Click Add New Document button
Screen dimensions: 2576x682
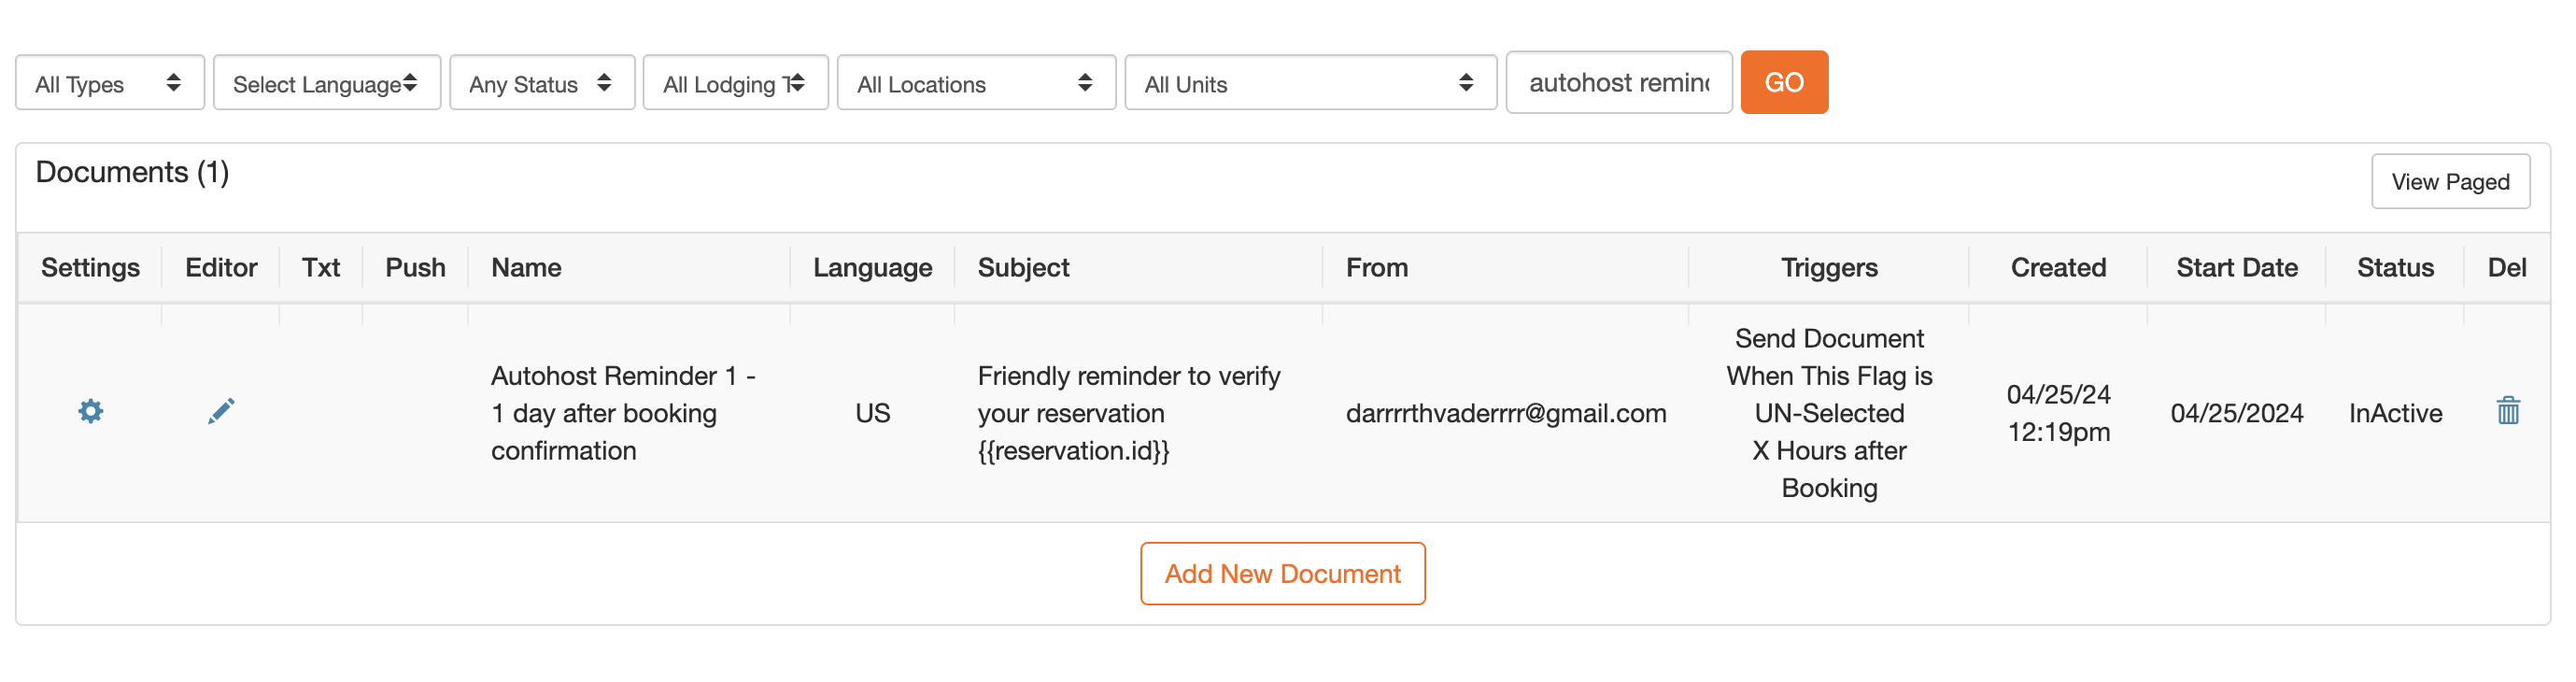tap(1282, 574)
